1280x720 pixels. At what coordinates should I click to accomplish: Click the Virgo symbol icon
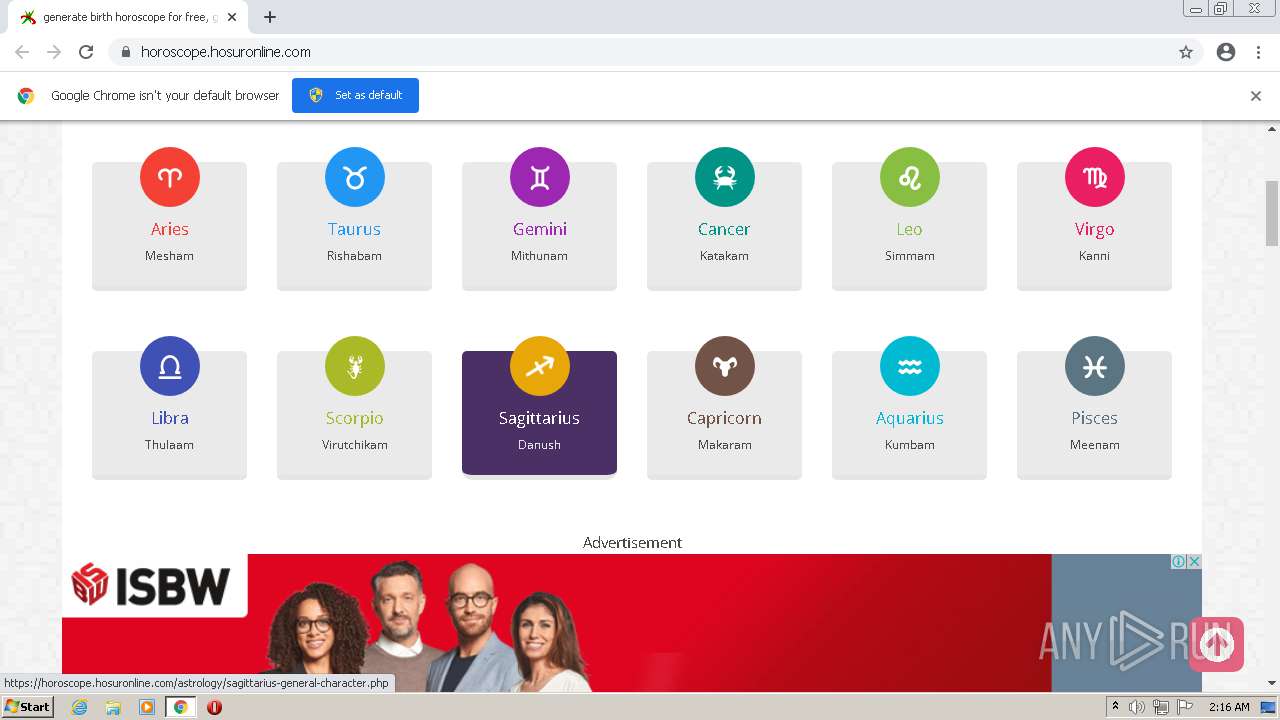point(1095,177)
